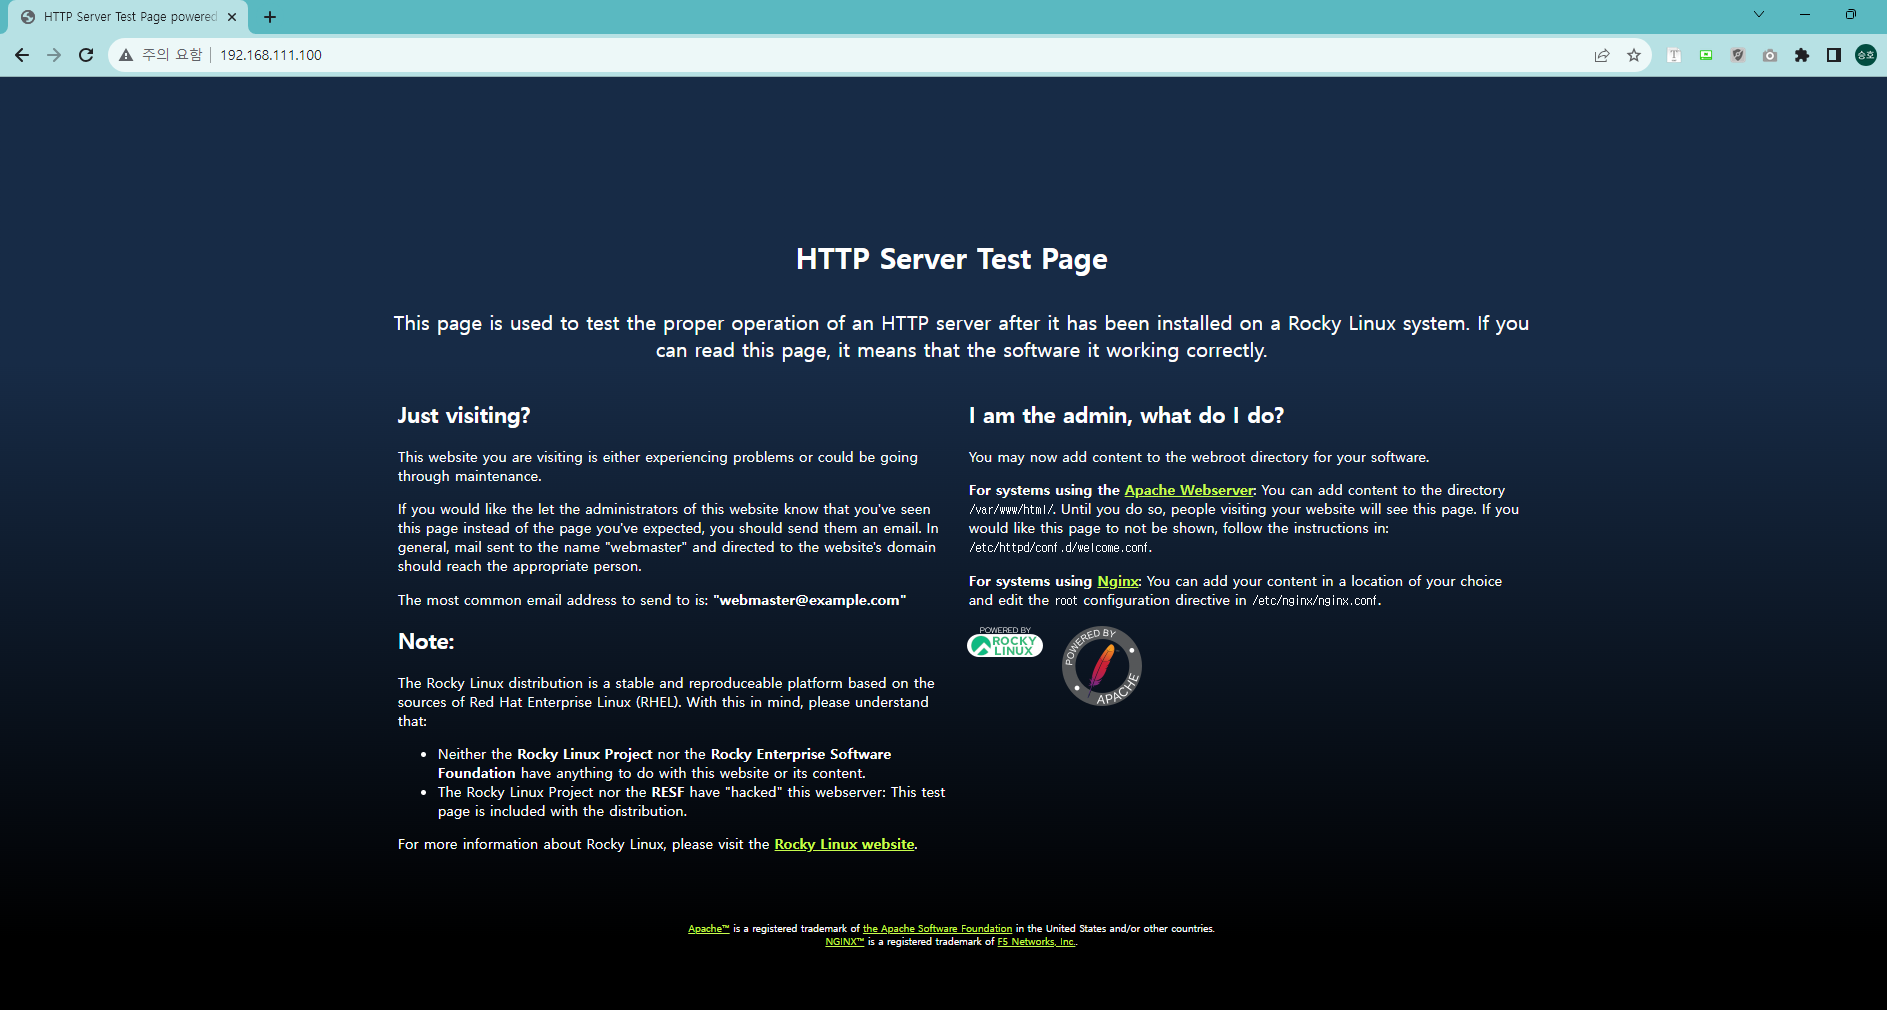The width and height of the screenshot is (1887, 1010).
Task: Open the gray shield extension icon
Action: [x=1738, y=55]
